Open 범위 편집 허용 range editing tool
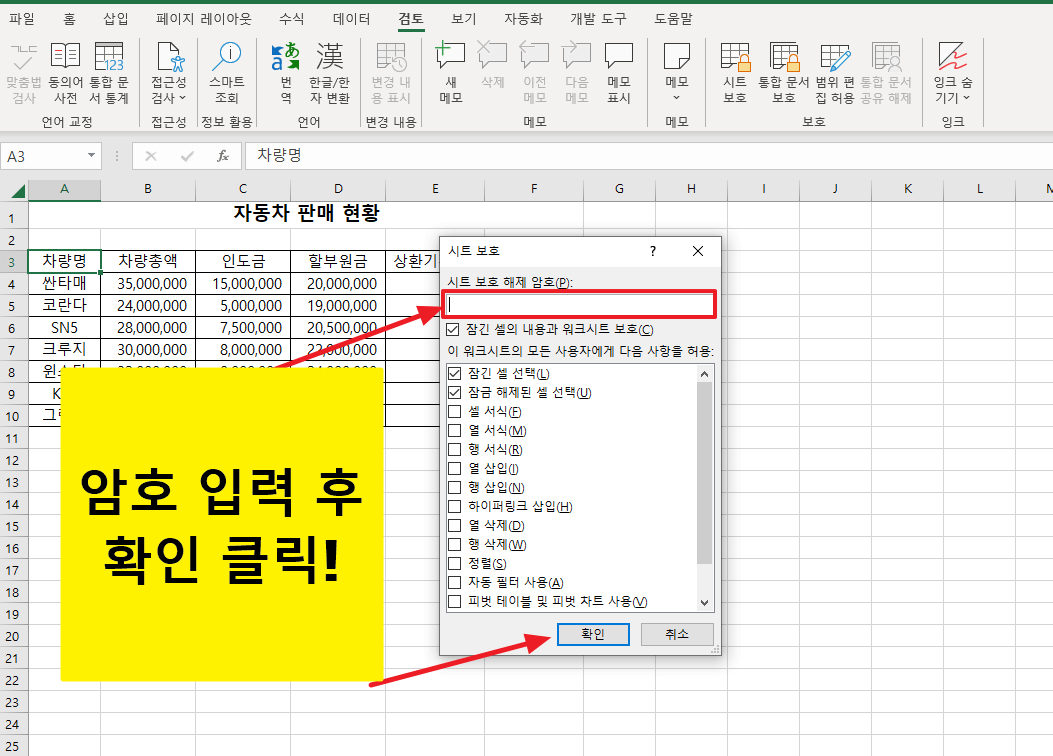 (834, 70)
